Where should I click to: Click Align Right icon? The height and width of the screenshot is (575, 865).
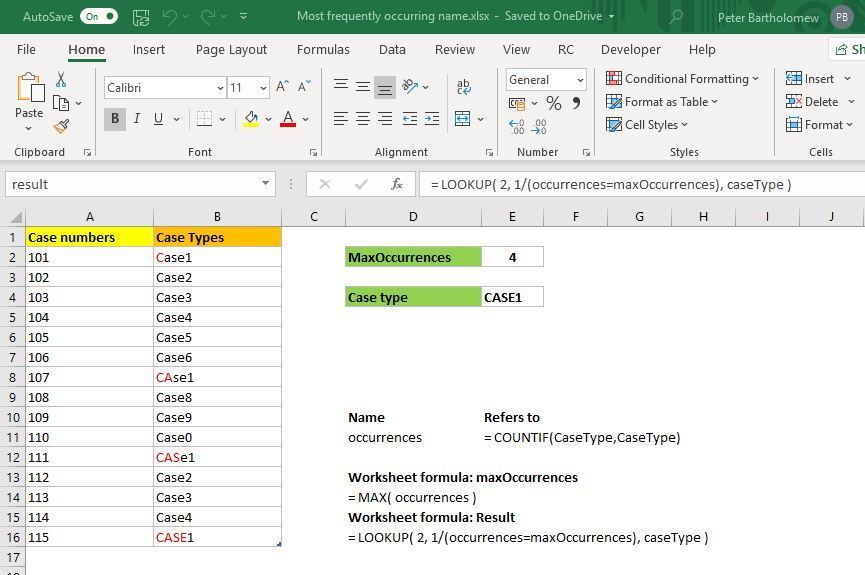[385, 119]
